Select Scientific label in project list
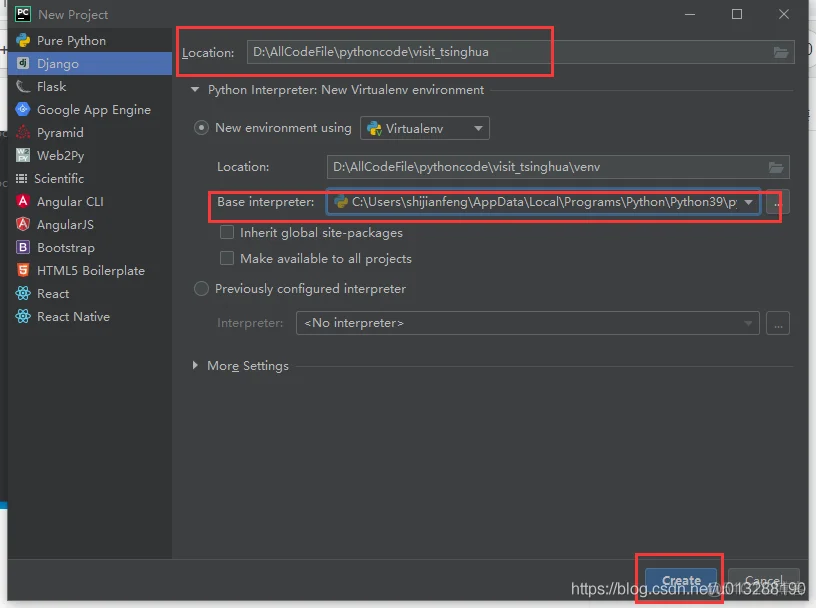Screen dimensions: 816x608 59,179
